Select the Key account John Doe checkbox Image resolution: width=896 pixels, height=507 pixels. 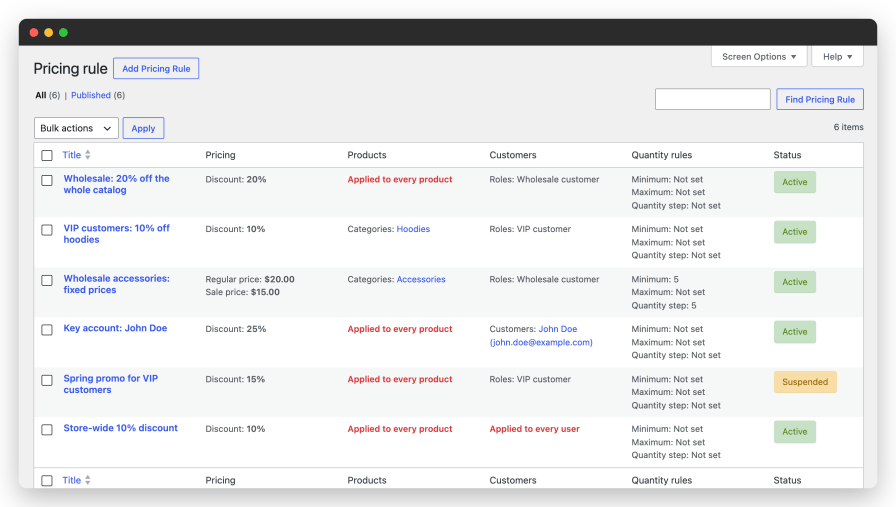tap(47, 330)
